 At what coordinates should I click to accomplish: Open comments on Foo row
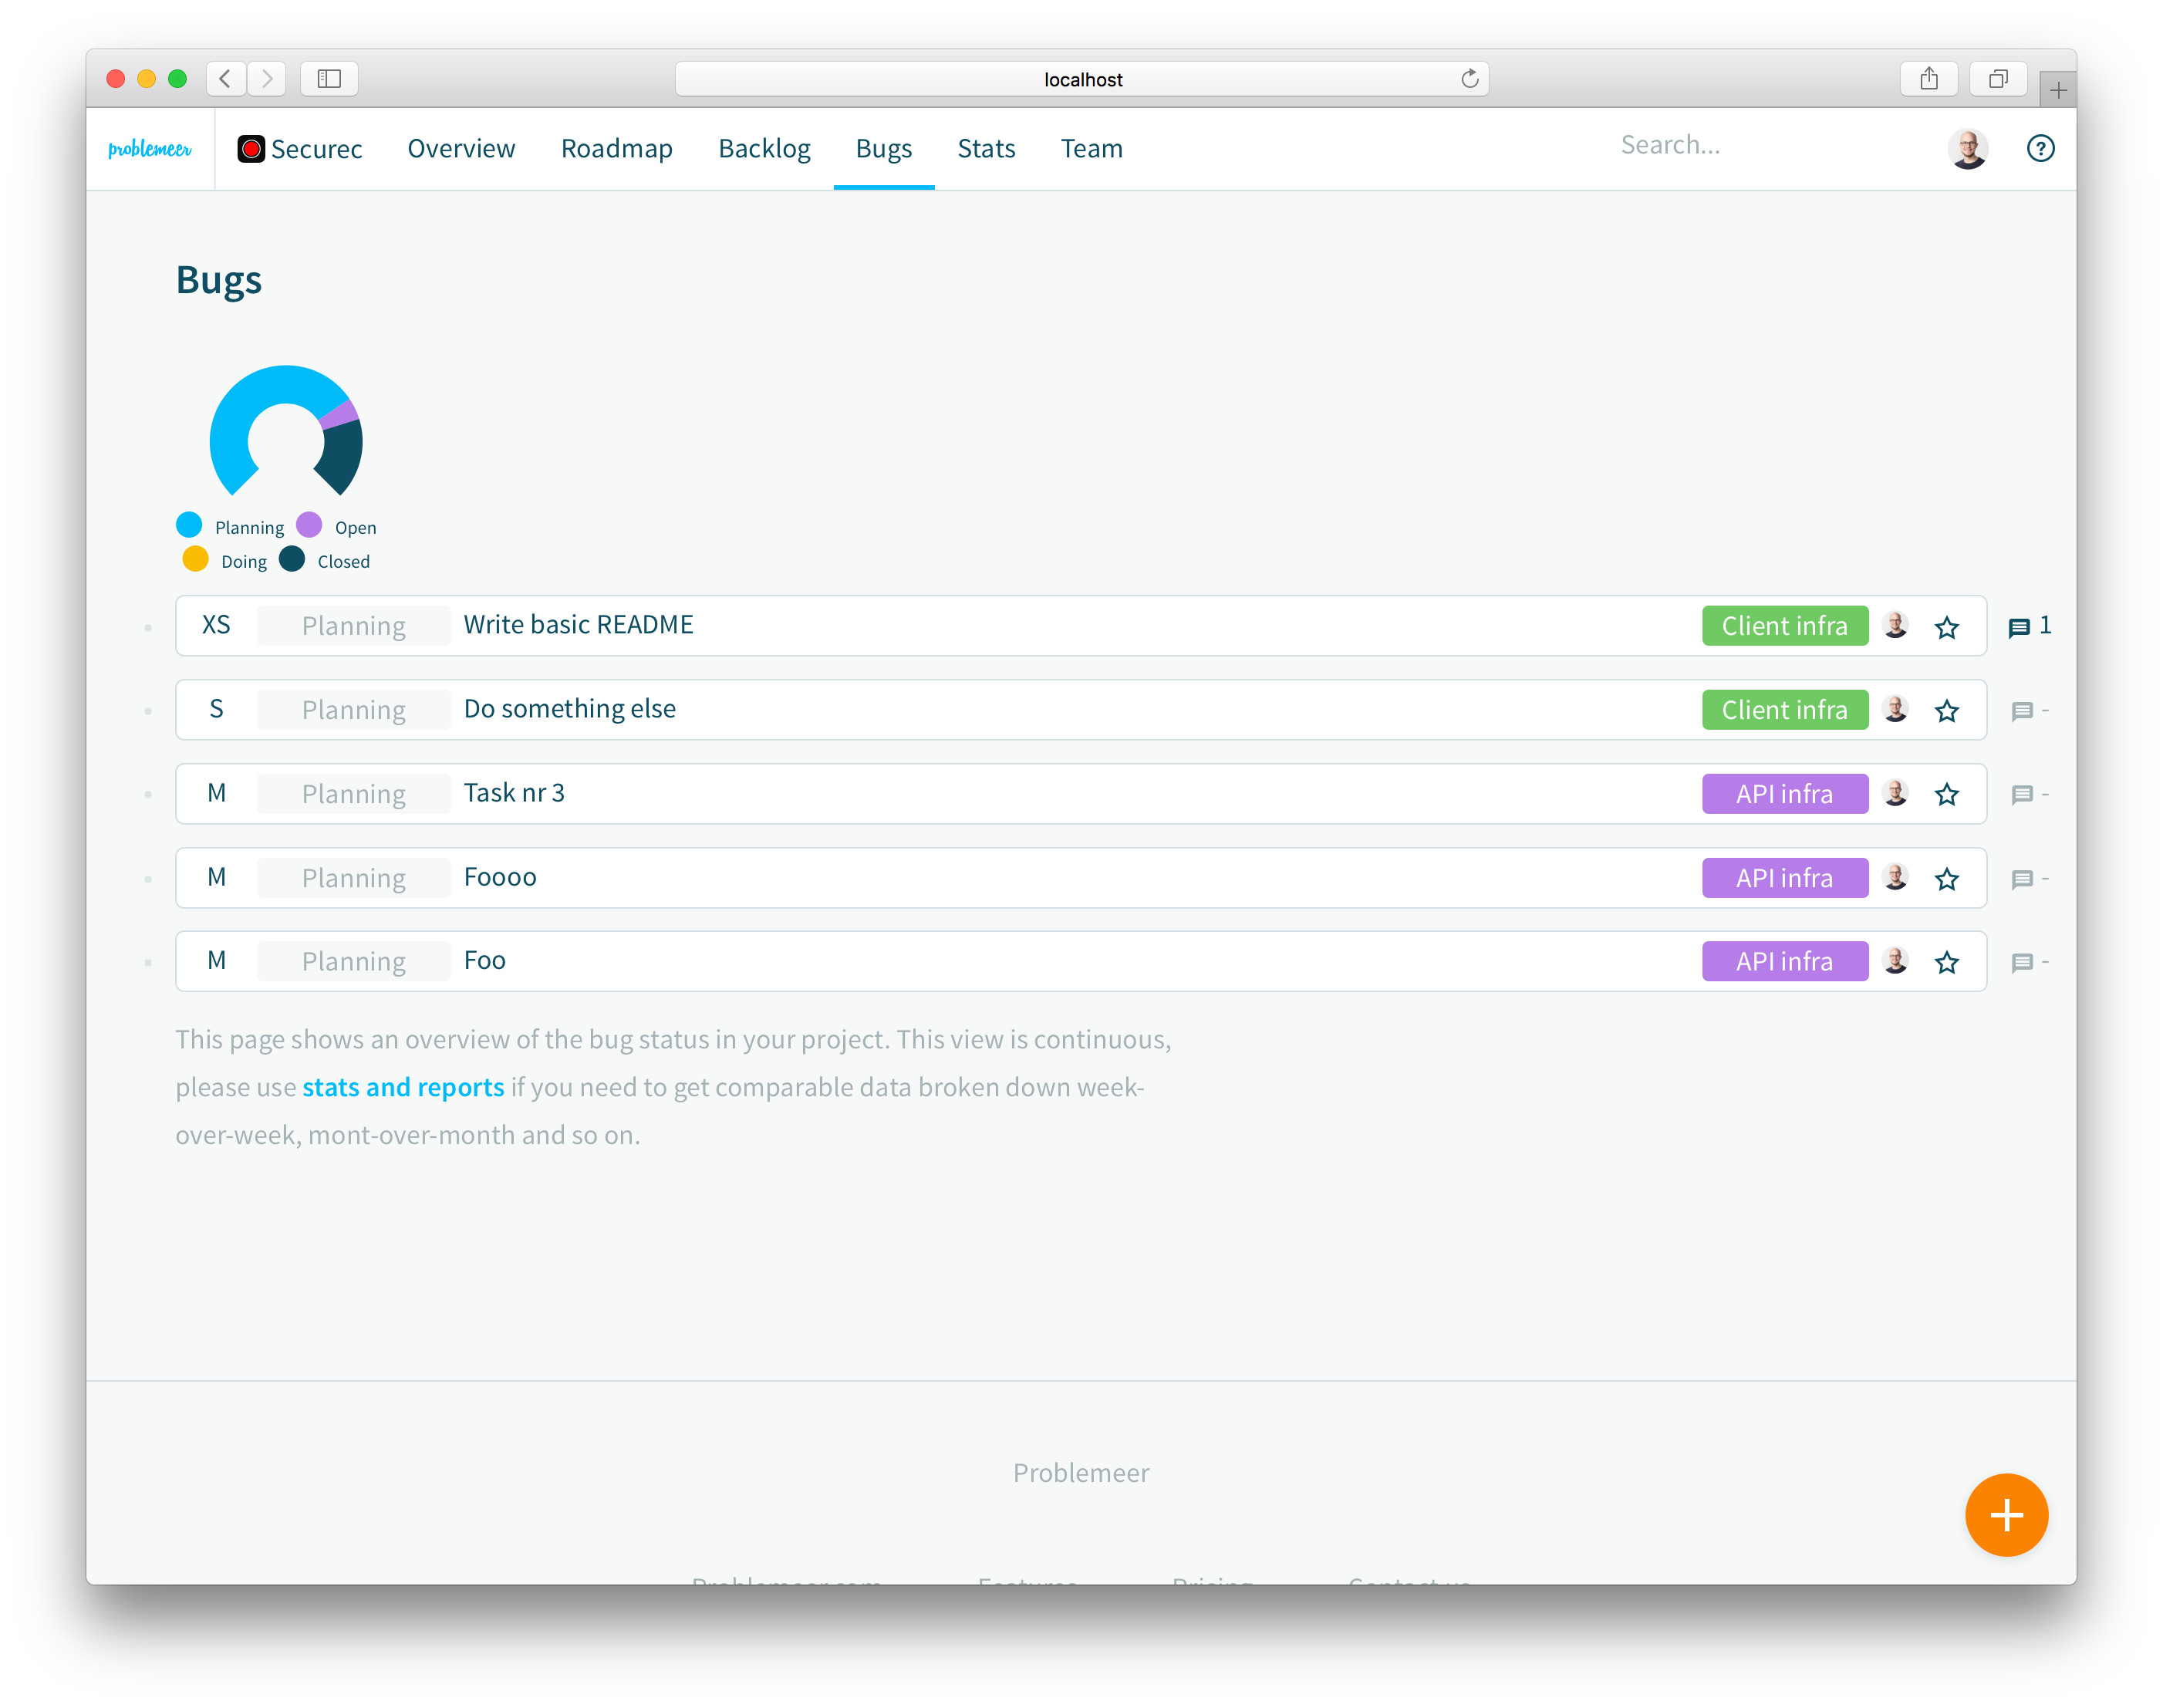click(2029, 962)
